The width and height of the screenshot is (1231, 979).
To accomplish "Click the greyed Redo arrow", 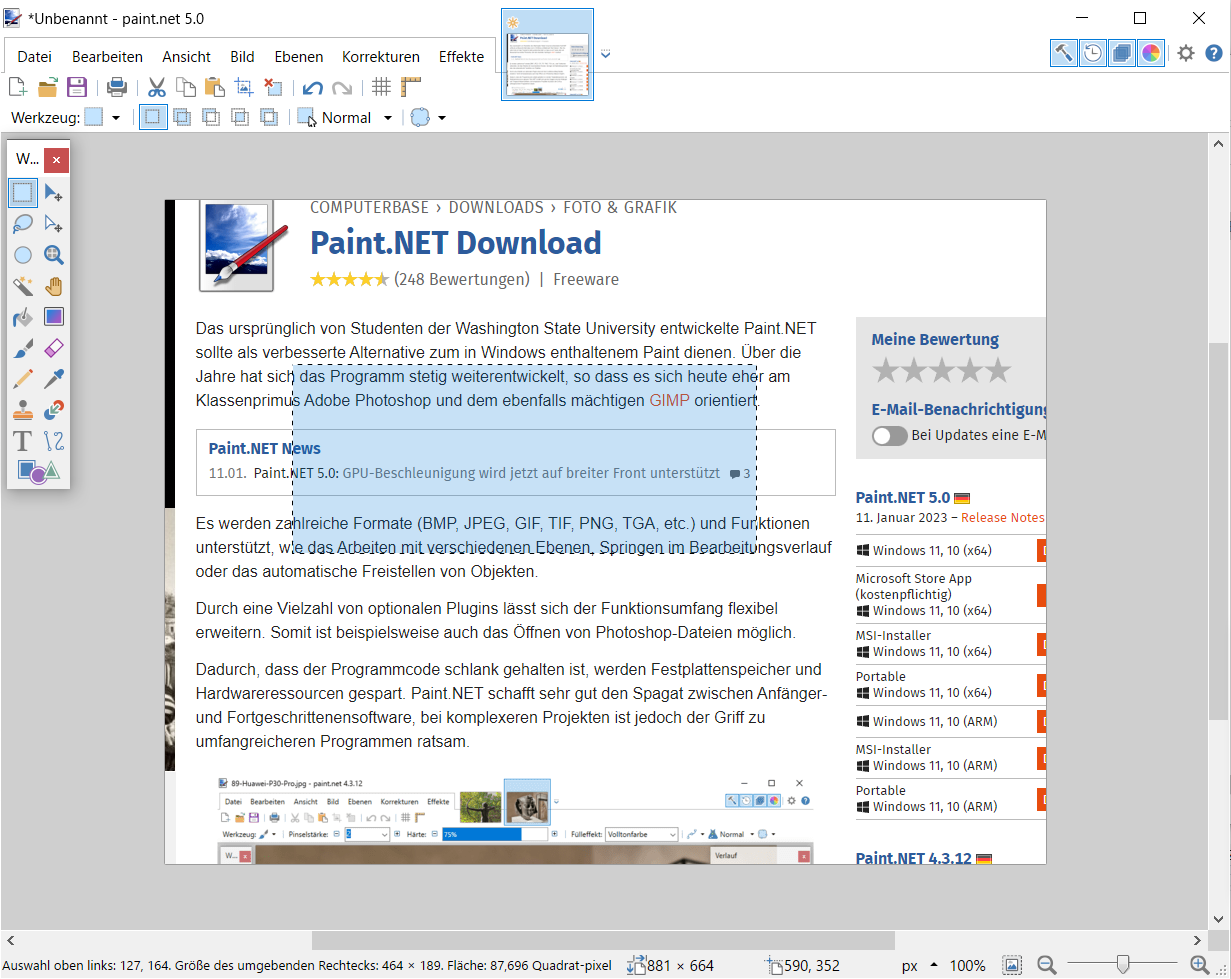I will [x=342, y=87].
